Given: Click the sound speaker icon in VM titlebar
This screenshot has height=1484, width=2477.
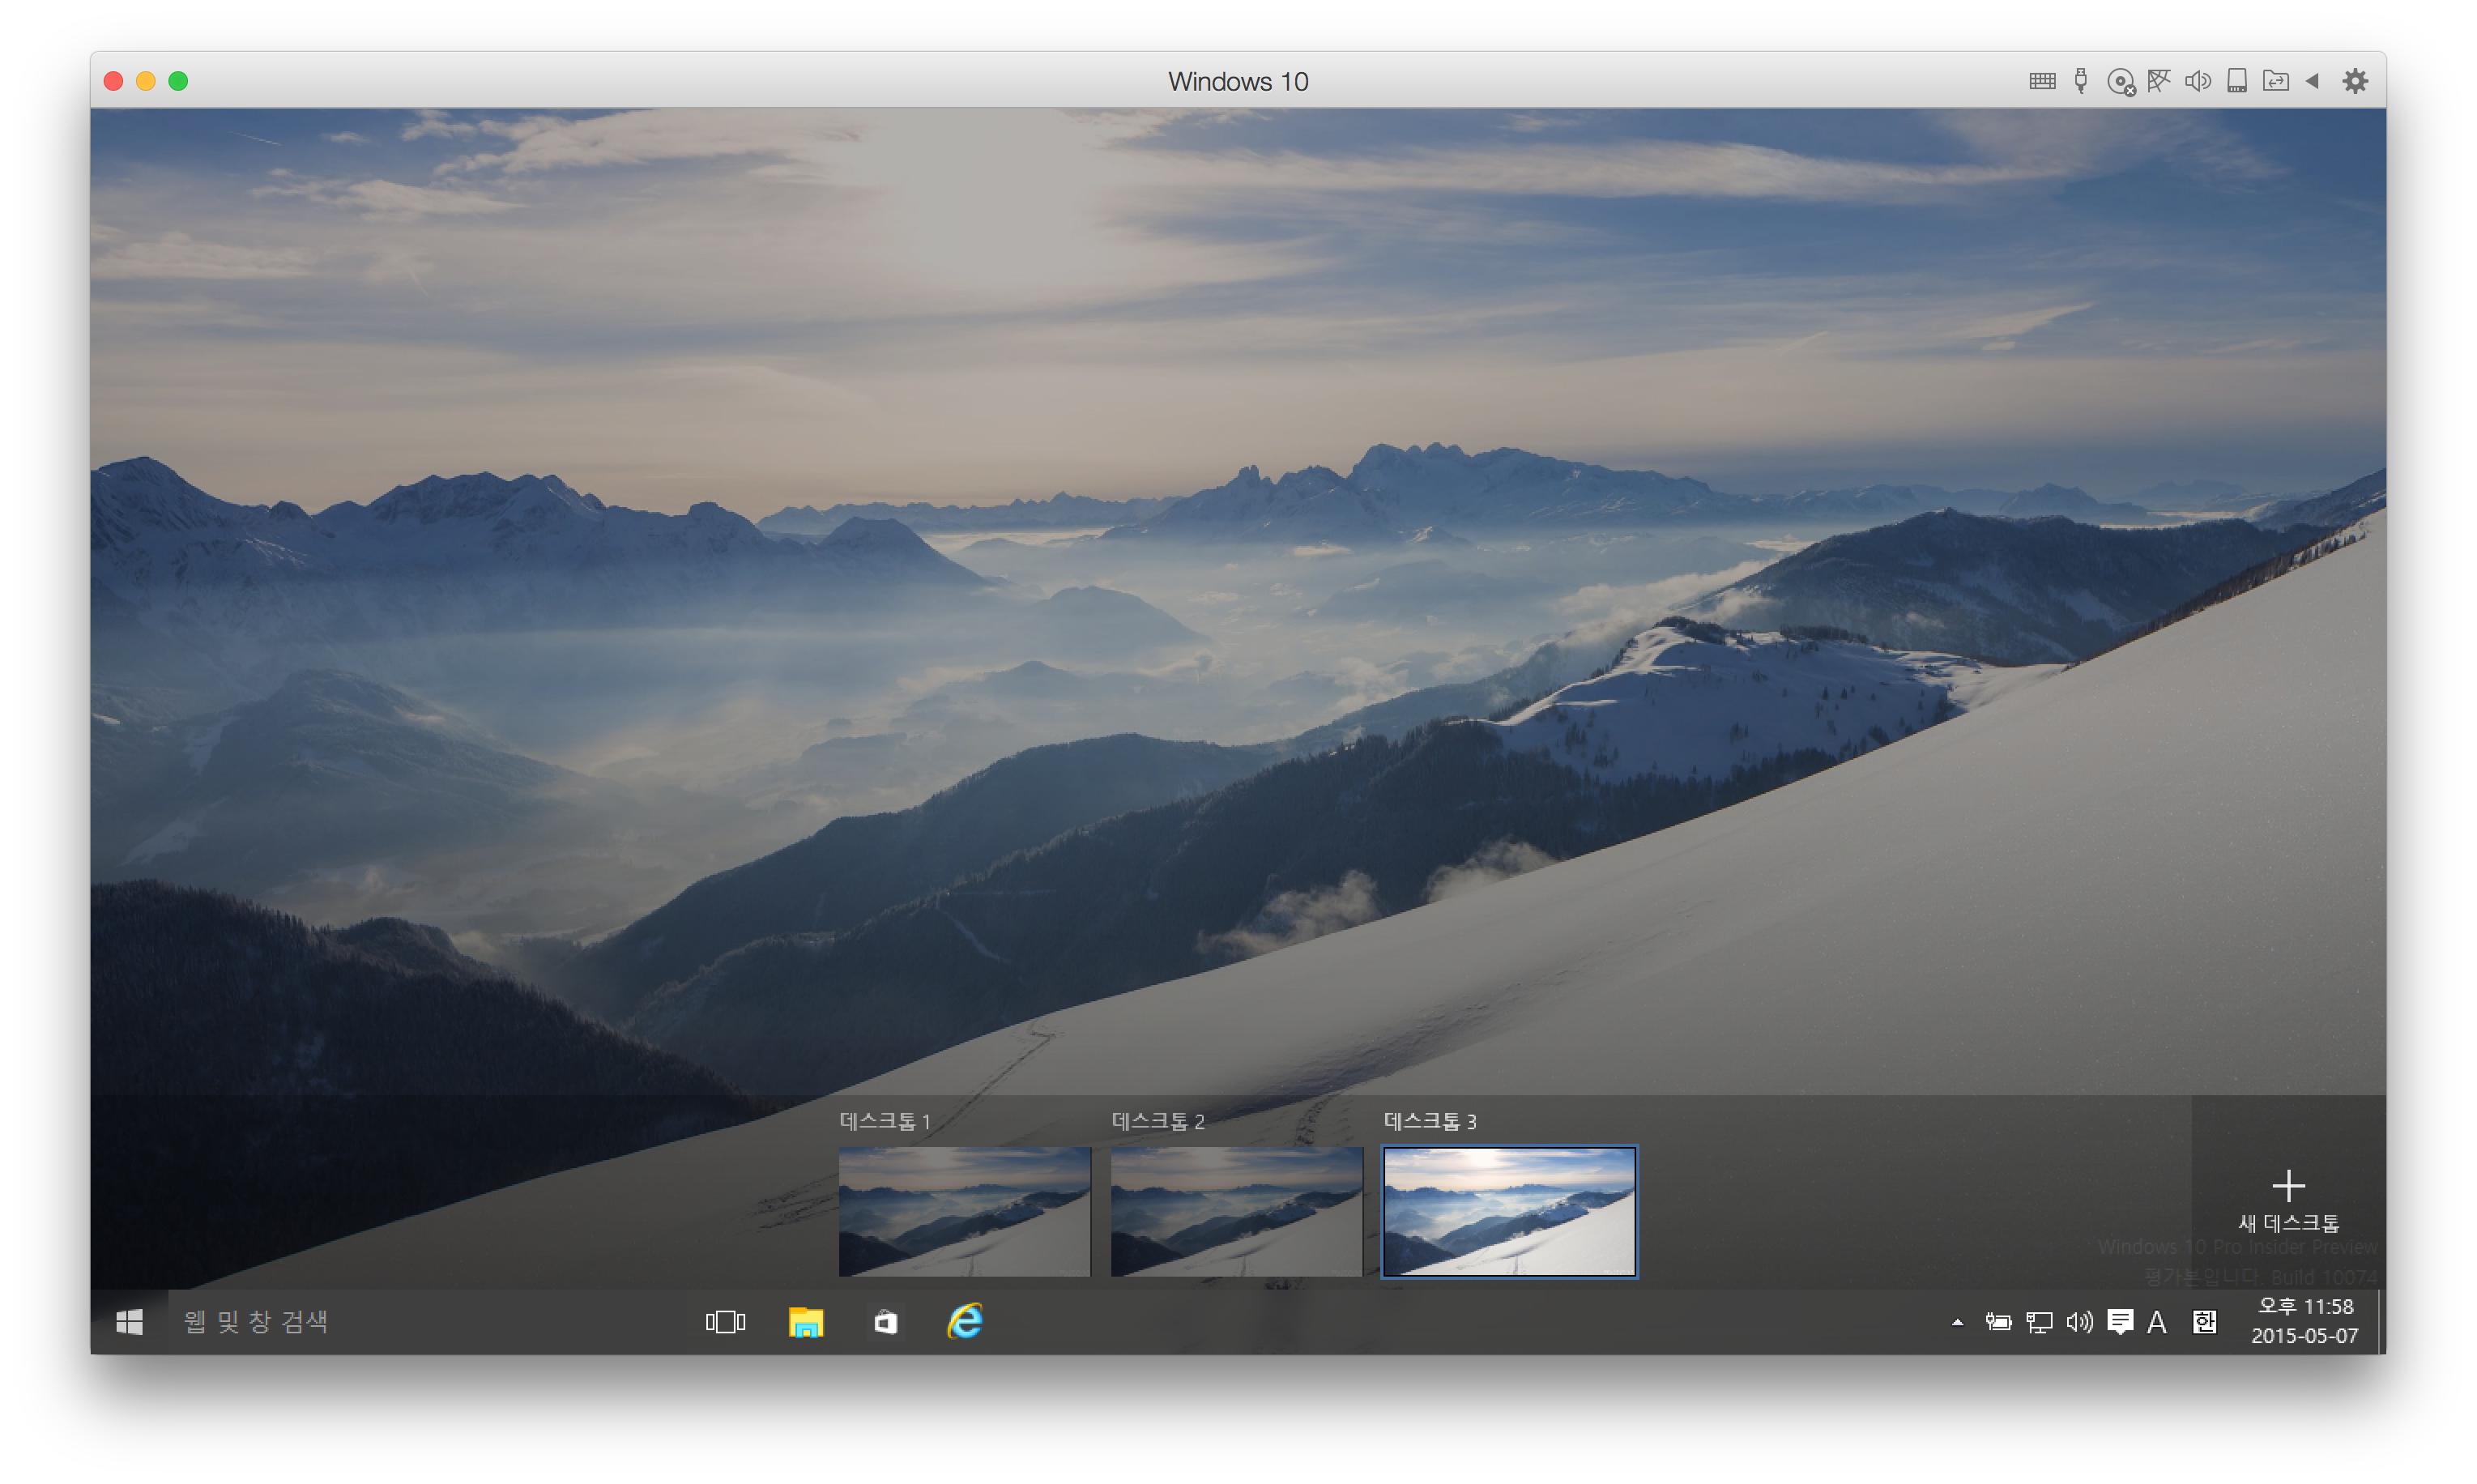Looking at the screenshot, I should (x=2198, y=81).
